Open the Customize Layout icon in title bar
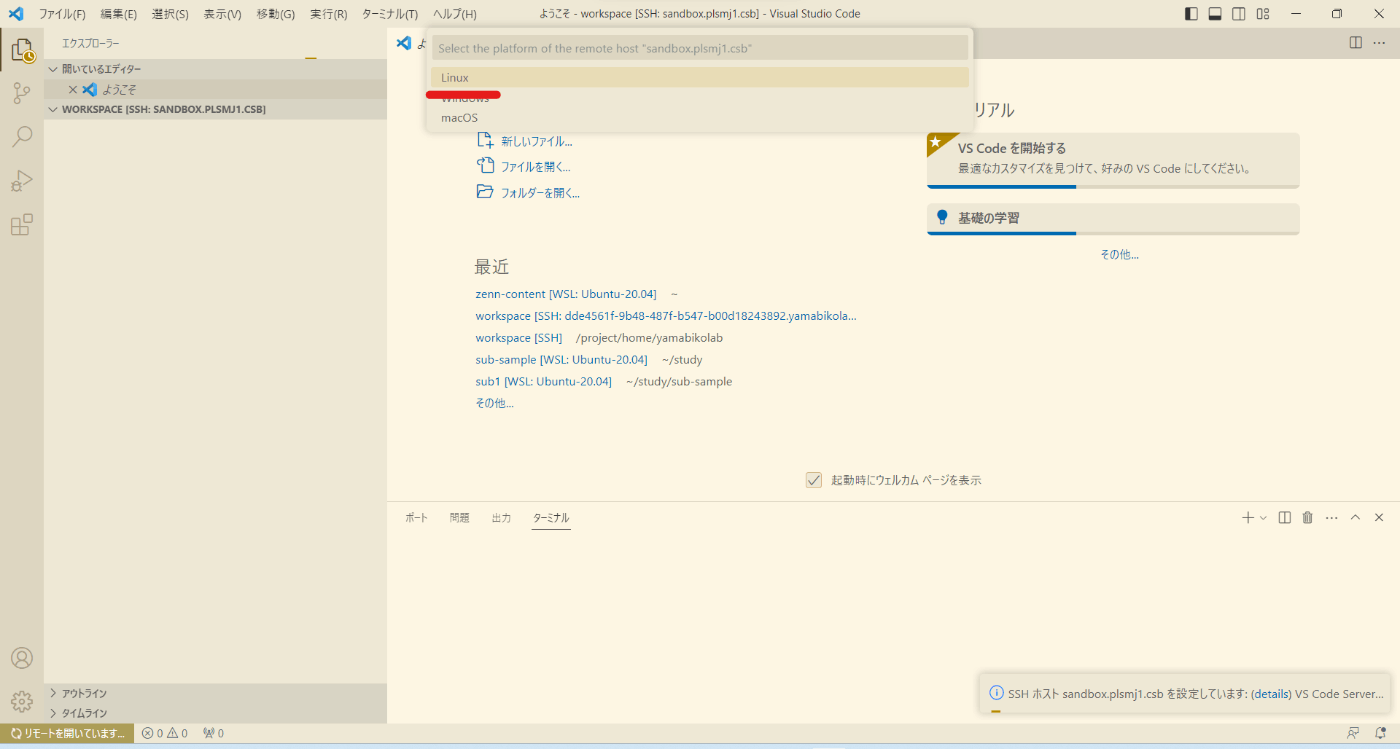Image resolution: width=1400 pixels, height=749 pixels. coord(1263,14)
